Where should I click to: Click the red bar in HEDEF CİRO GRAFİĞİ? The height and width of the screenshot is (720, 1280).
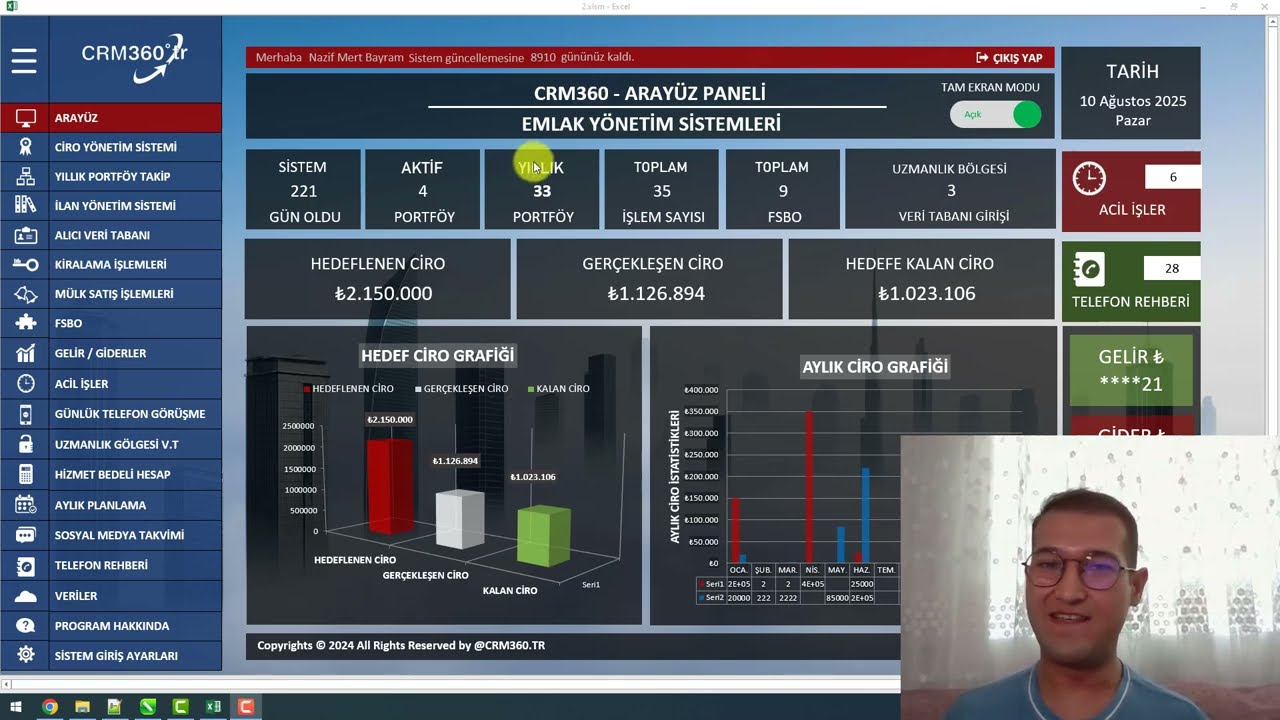tap(389, 486)
